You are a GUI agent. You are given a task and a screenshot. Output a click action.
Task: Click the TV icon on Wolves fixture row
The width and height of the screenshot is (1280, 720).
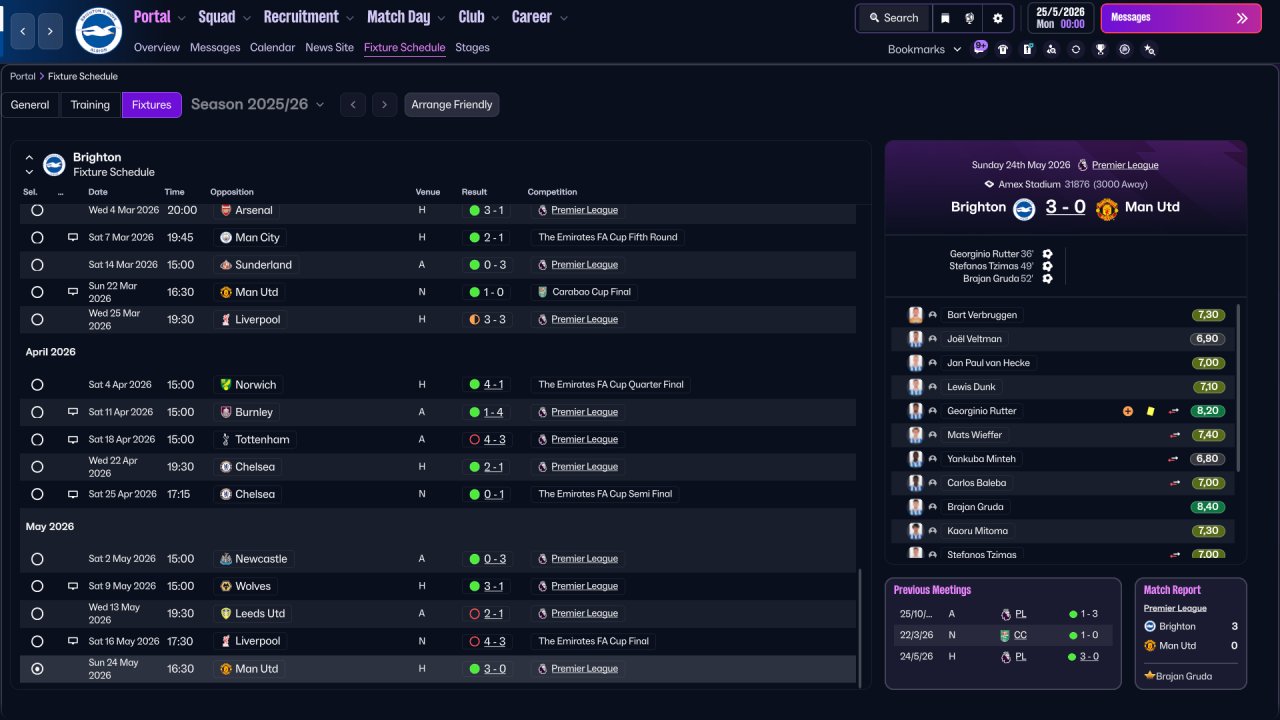click(73, 586)
